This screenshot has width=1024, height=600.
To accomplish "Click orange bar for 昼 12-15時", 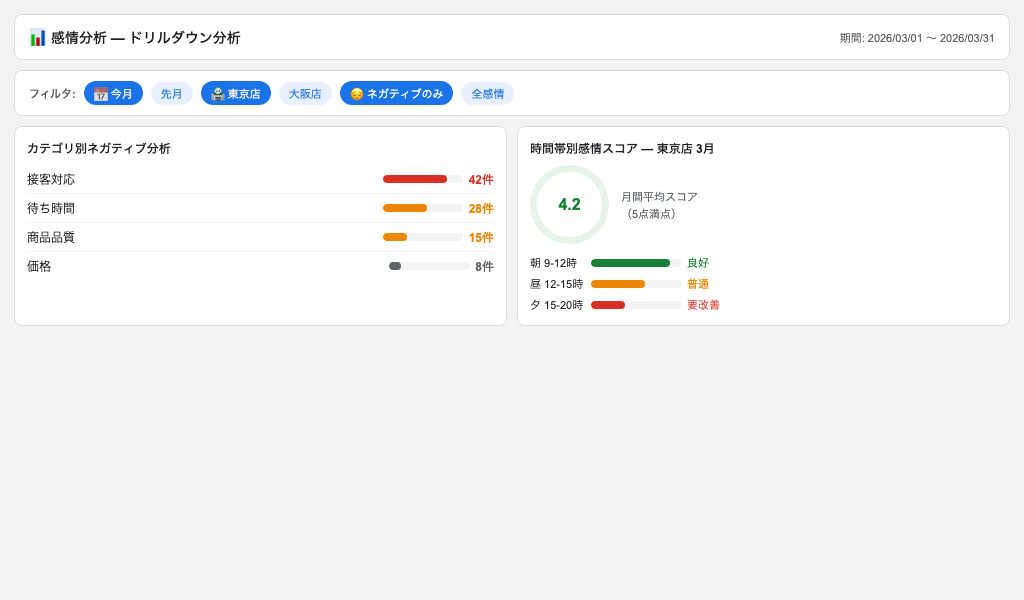I will [x=618, y=284].
